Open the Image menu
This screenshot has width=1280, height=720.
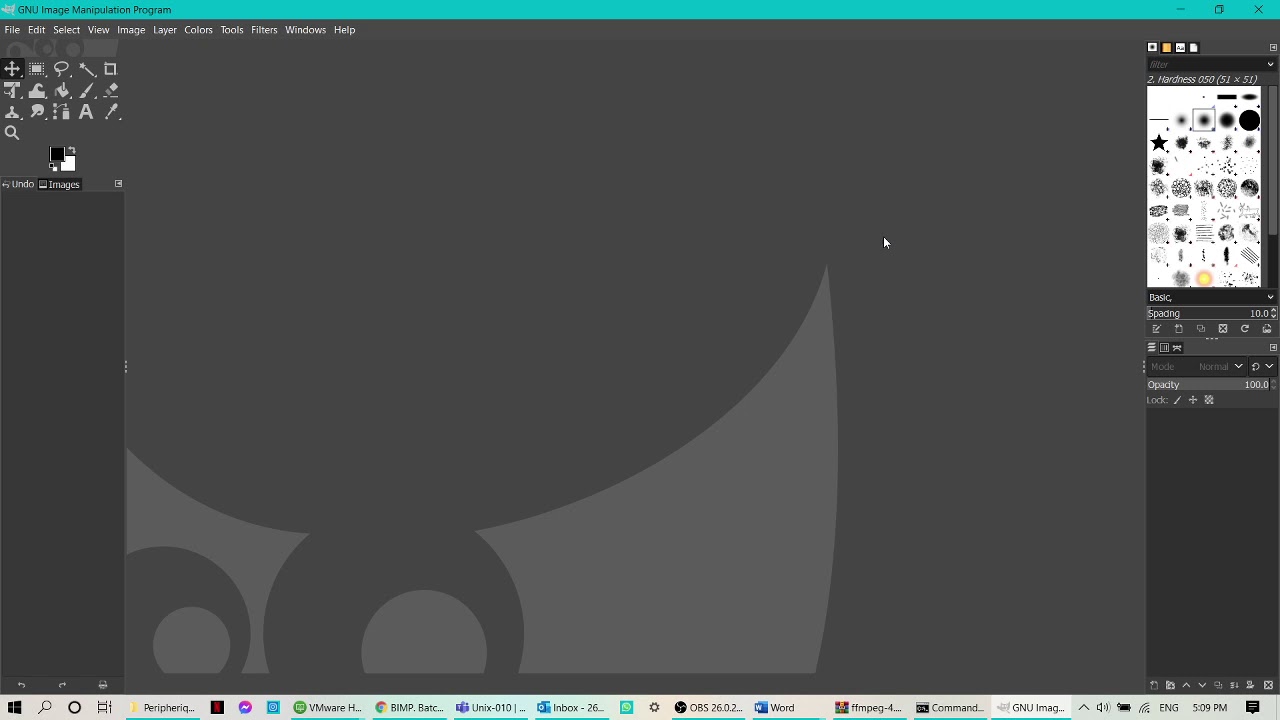(131, 30)
